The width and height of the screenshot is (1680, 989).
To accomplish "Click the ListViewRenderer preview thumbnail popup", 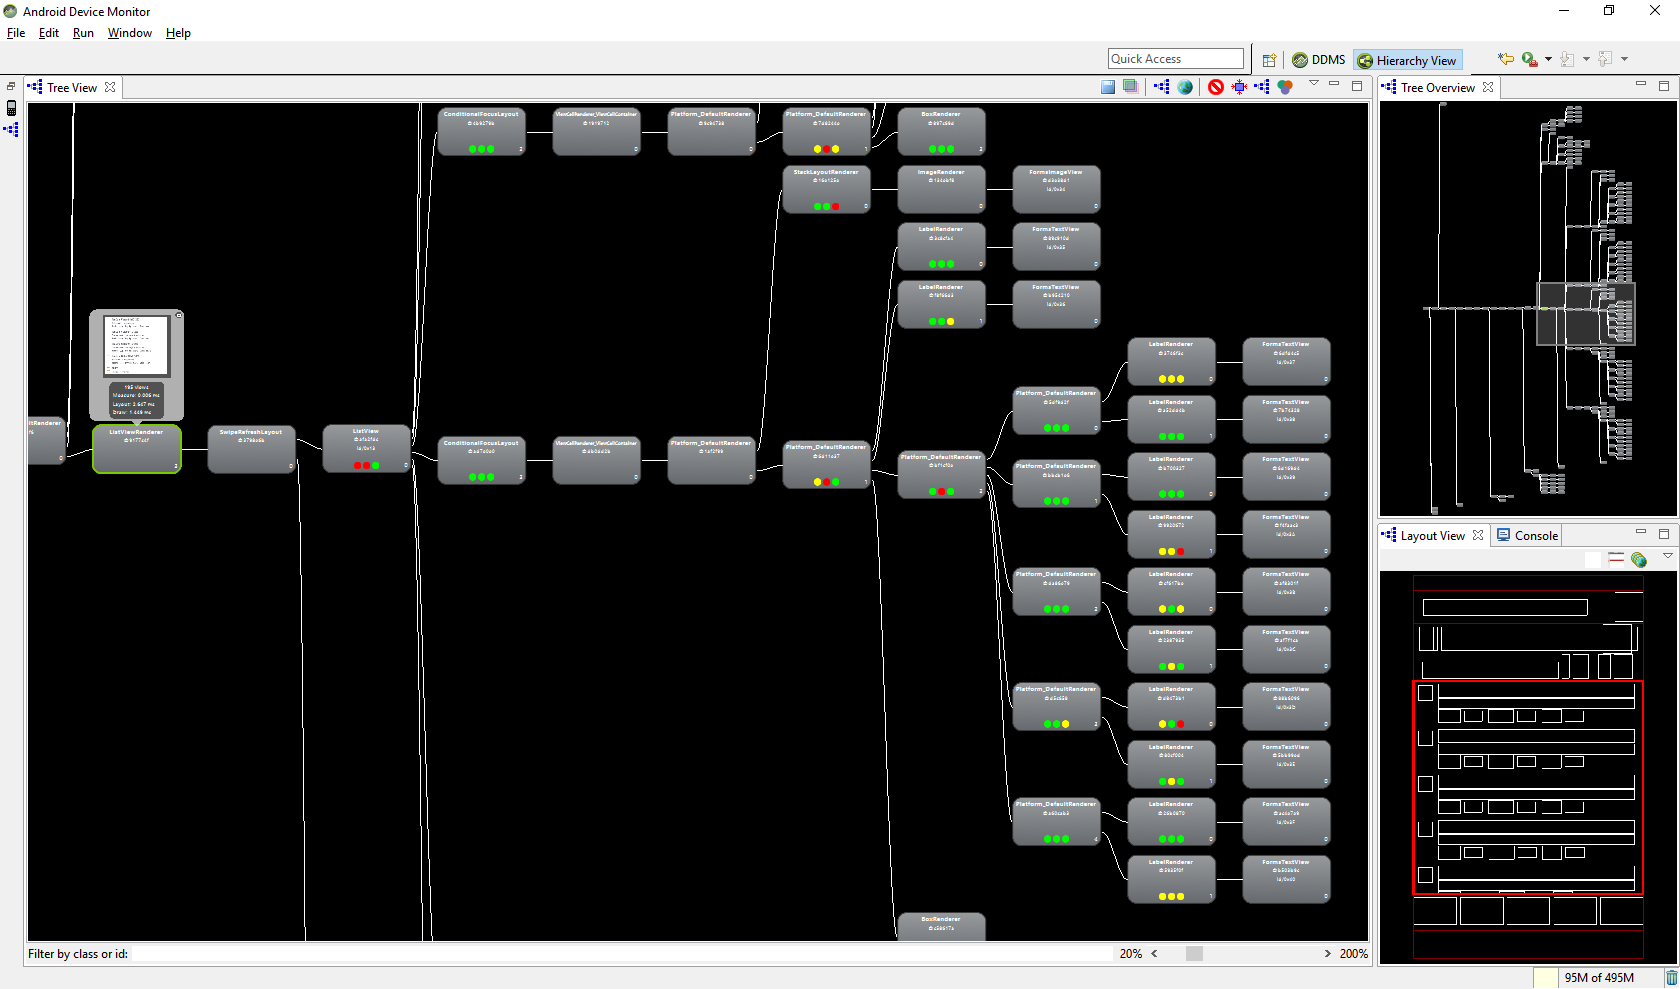I will pos(137,365).
